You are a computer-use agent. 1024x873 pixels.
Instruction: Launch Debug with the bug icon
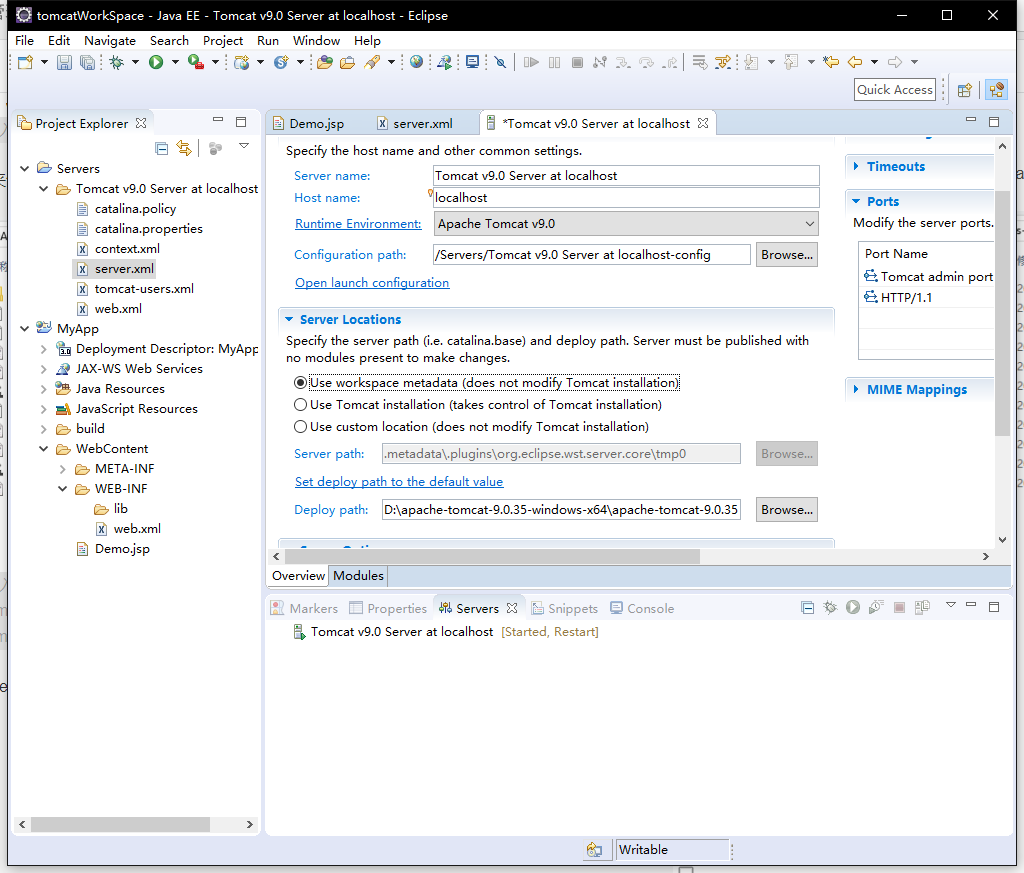coord(117,62)
